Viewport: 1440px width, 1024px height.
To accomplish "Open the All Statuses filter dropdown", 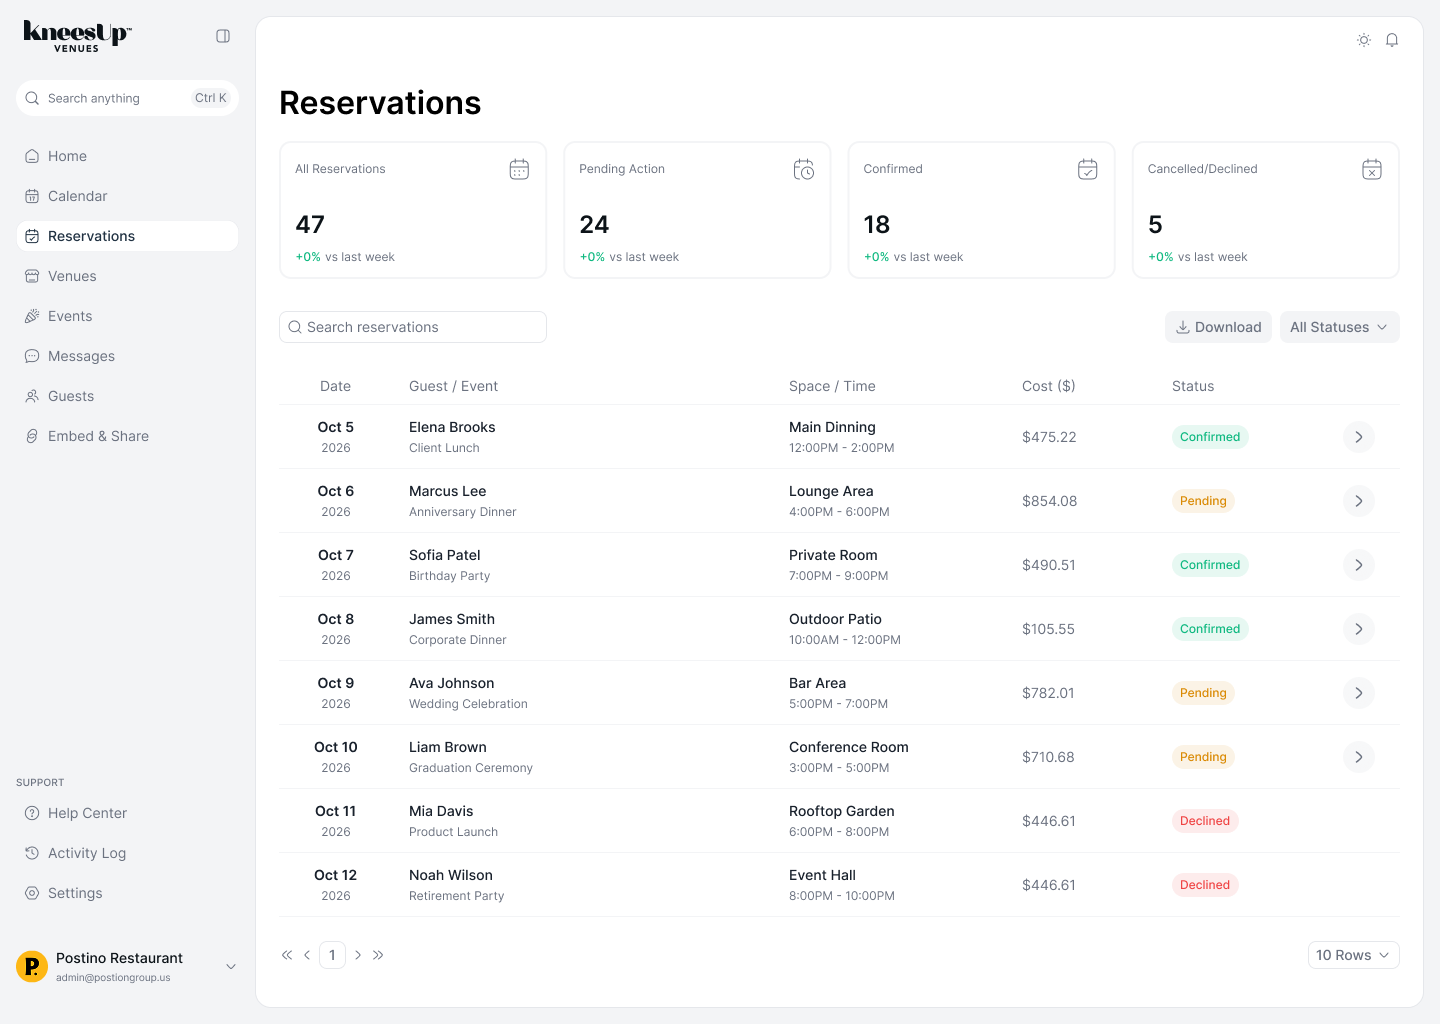I will [1340, 327].
